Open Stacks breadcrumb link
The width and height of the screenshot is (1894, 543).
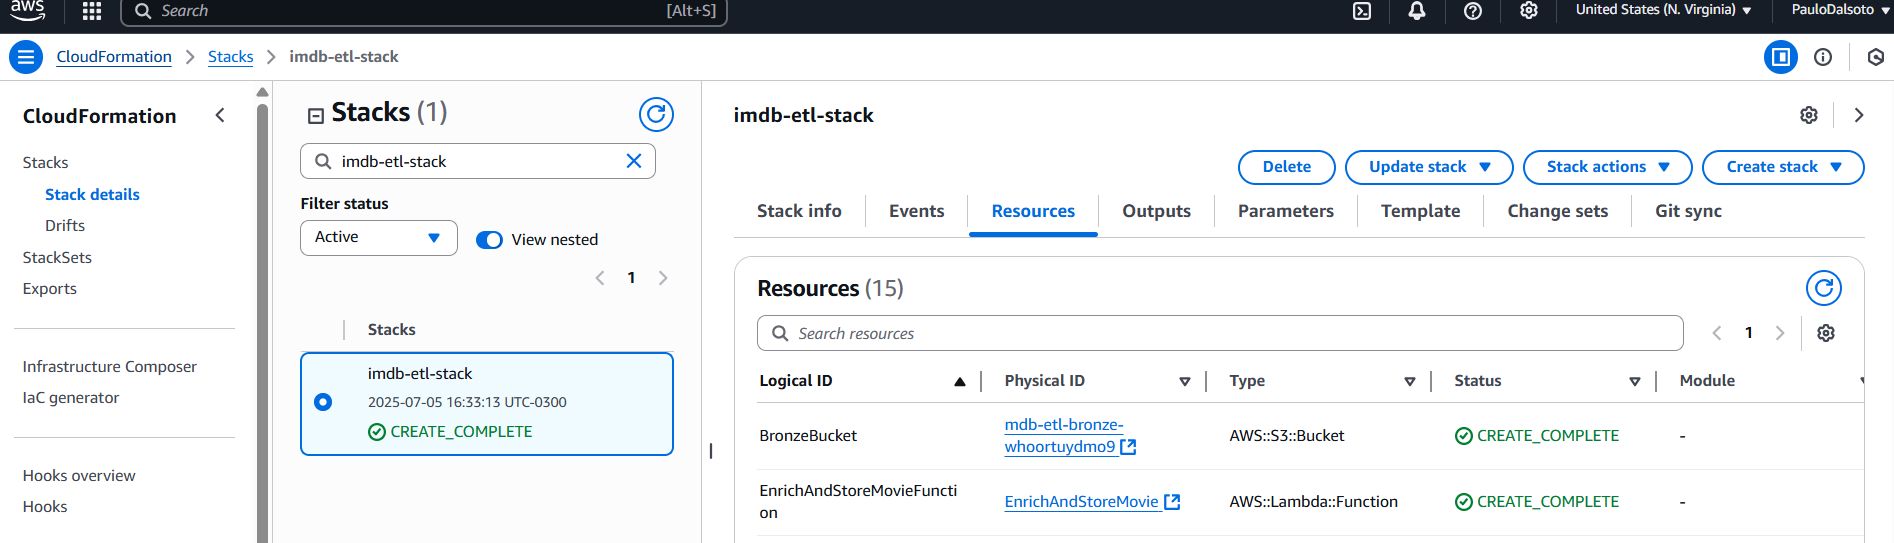[x=230, y=57]
